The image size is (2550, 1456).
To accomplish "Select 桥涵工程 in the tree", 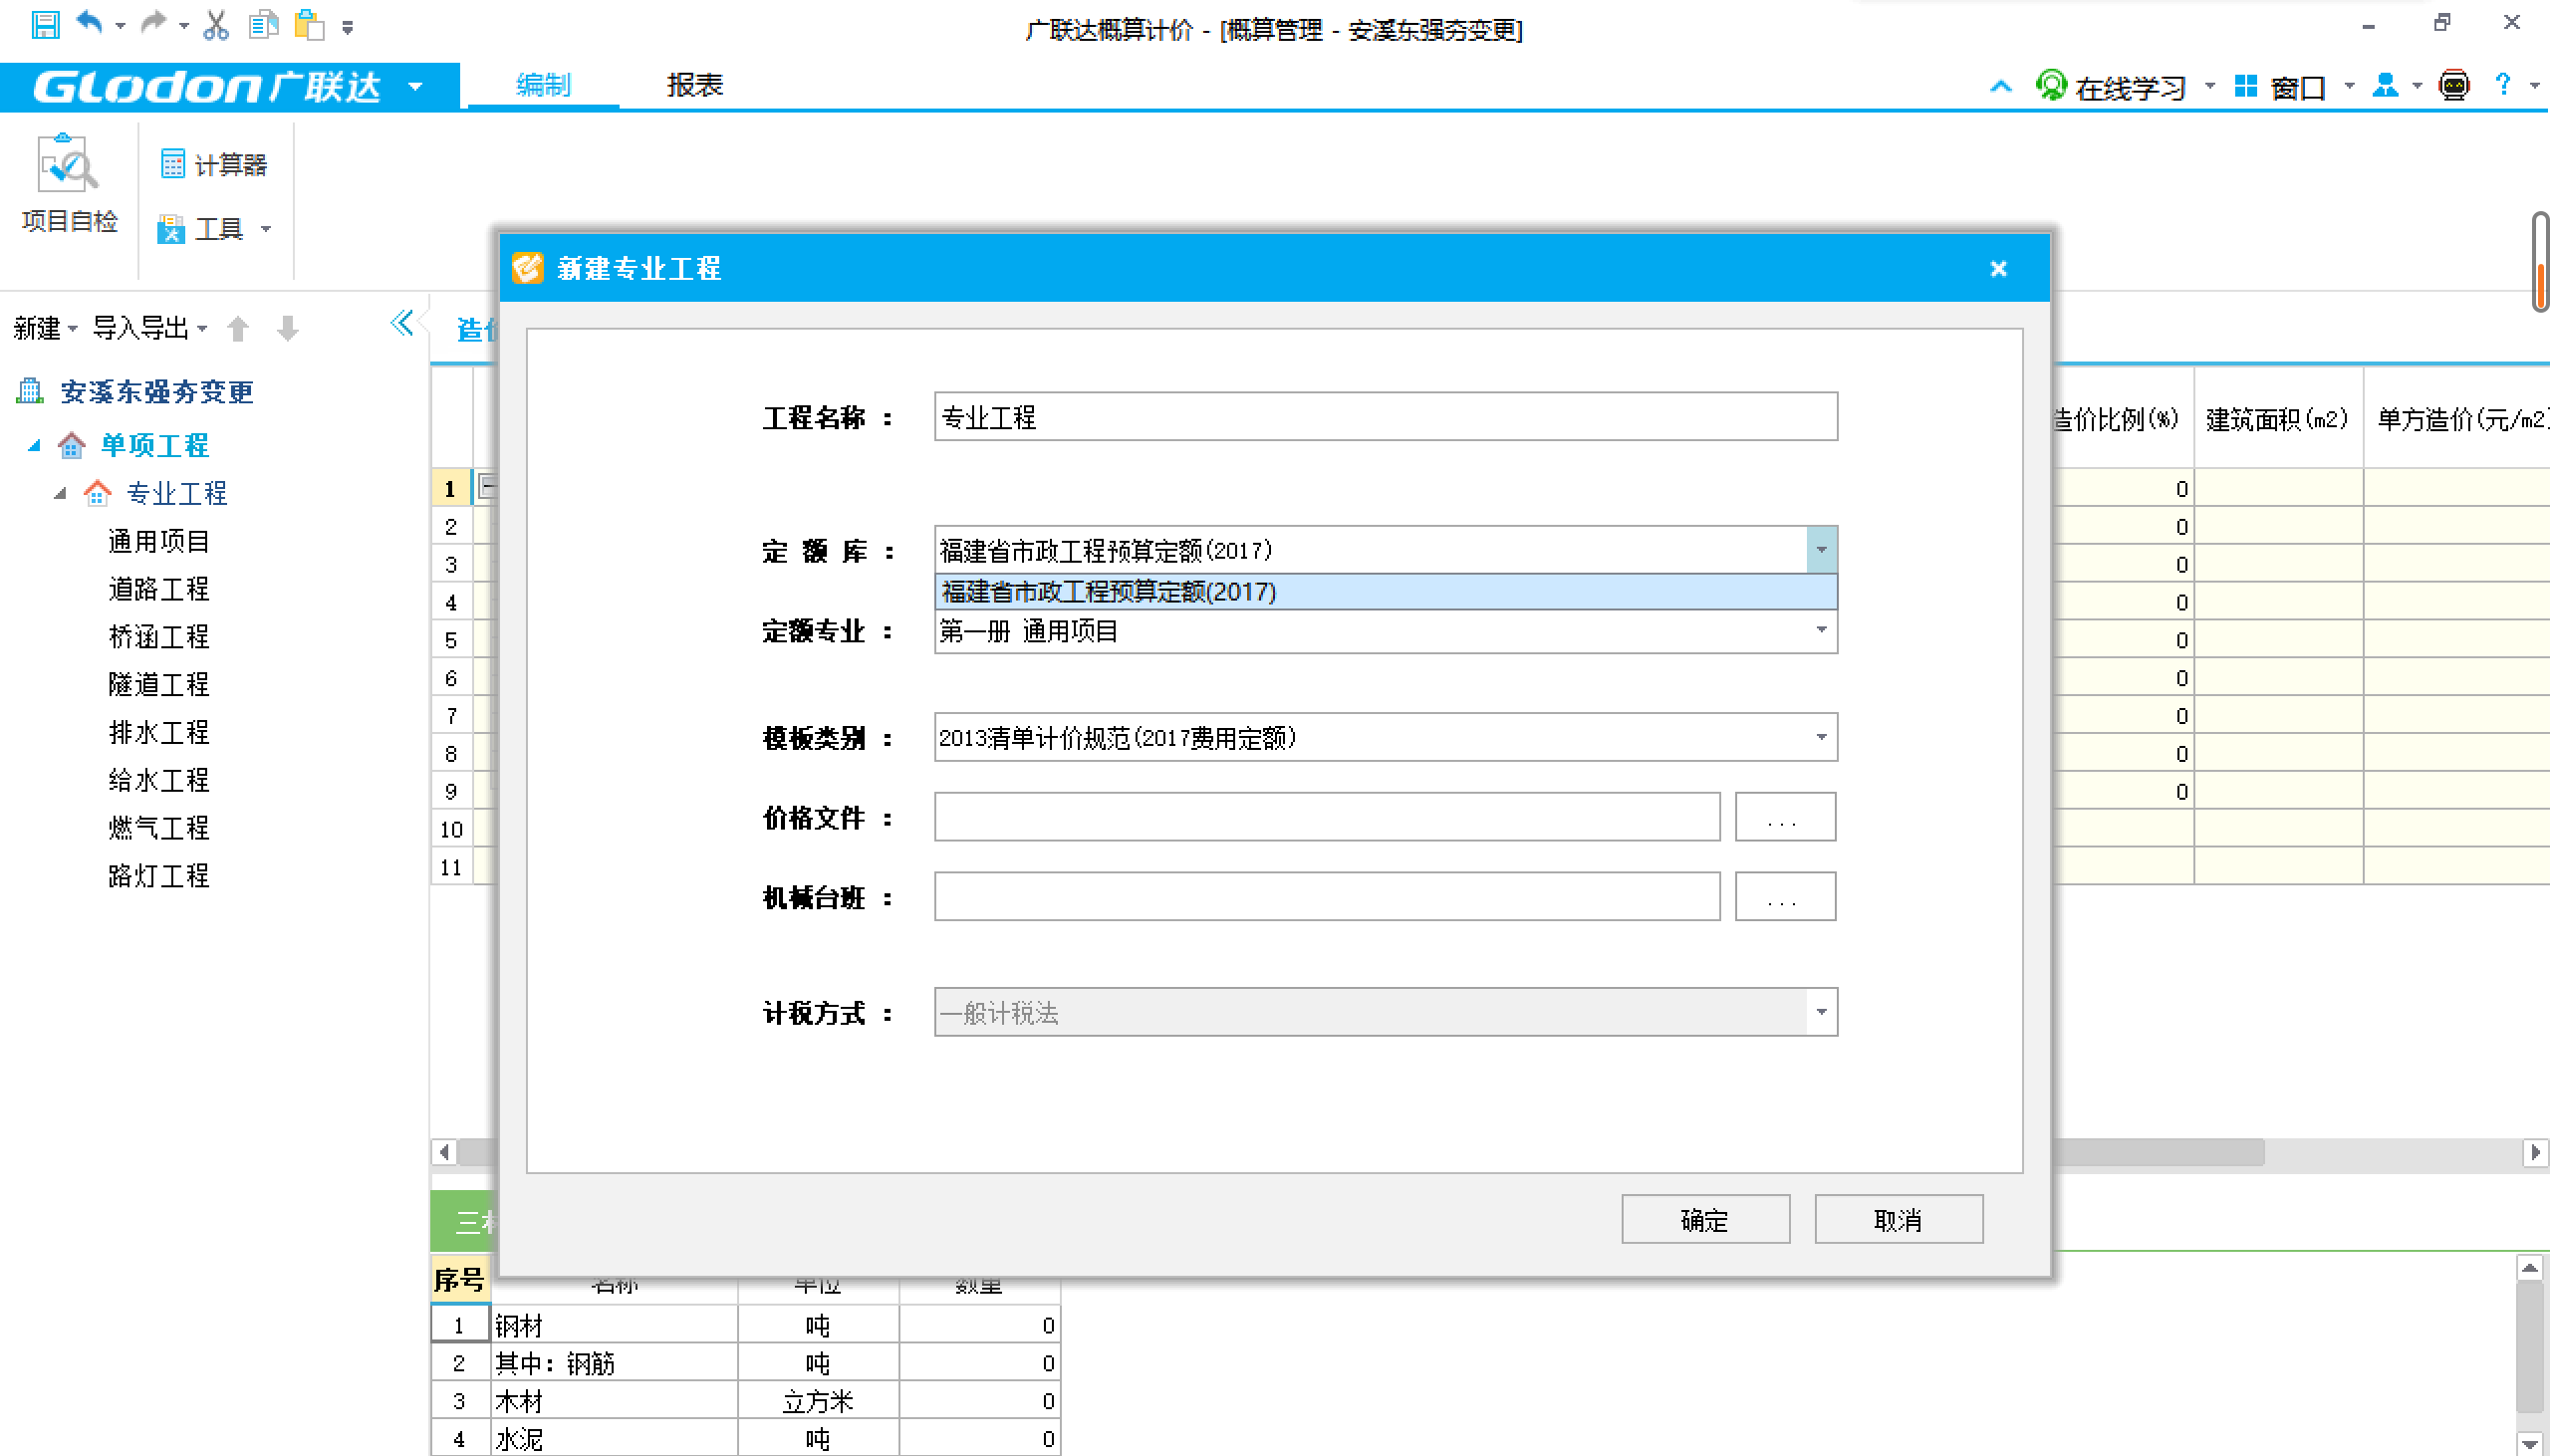I will (159, 637).
